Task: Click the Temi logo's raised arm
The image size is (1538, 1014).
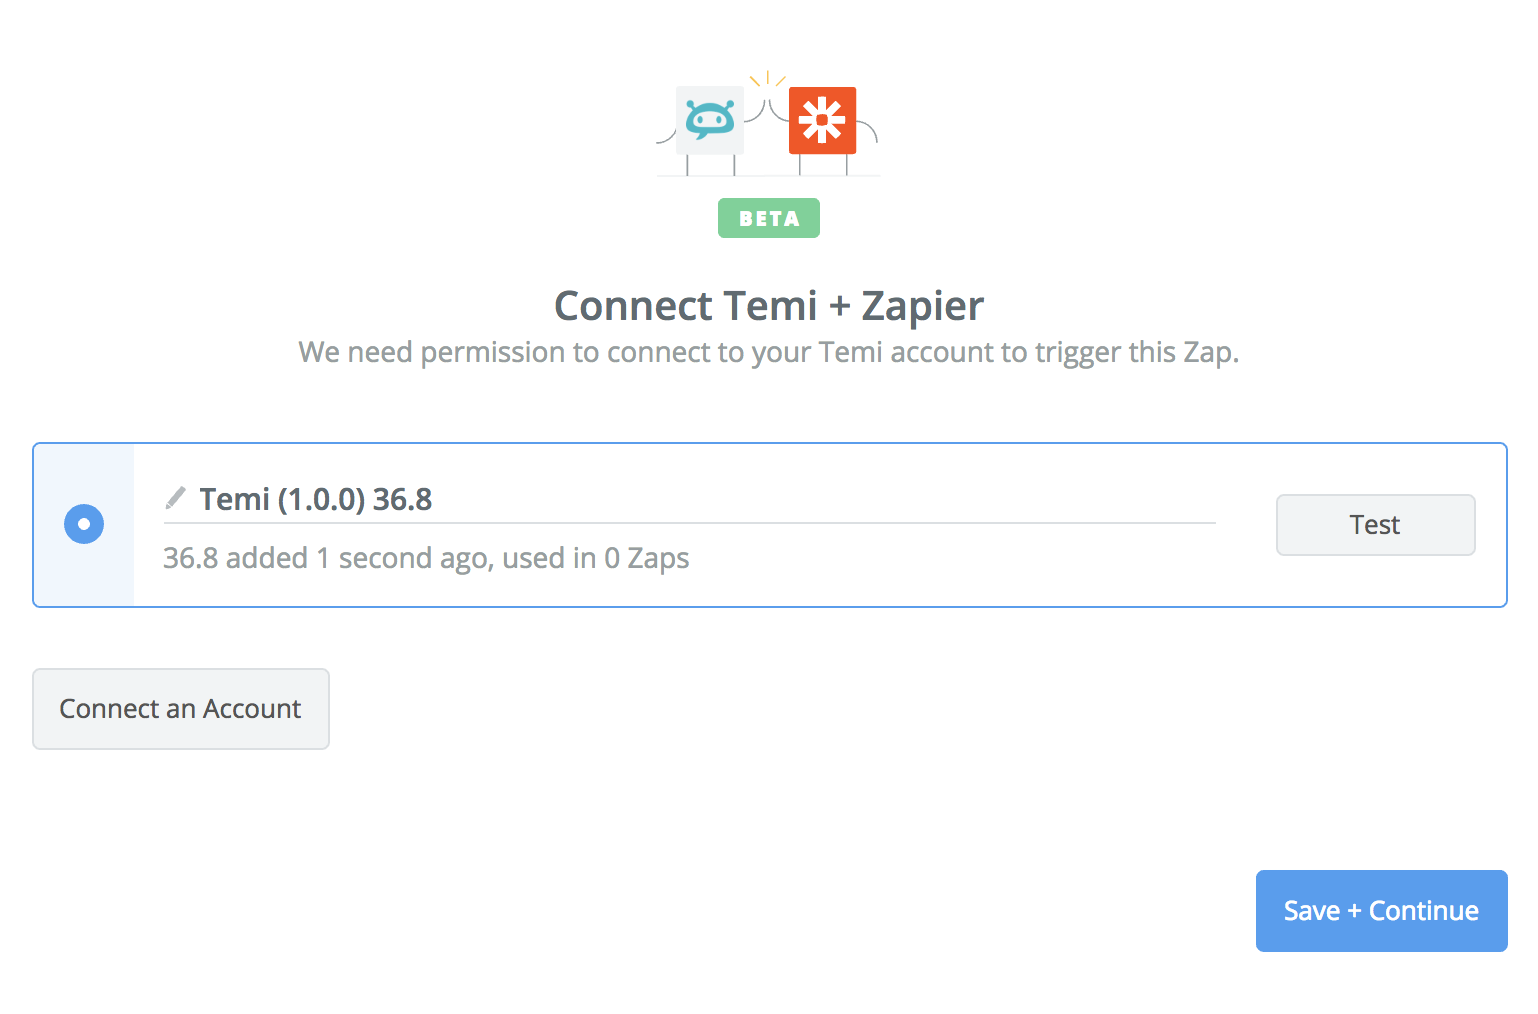Action: (755, 110)
